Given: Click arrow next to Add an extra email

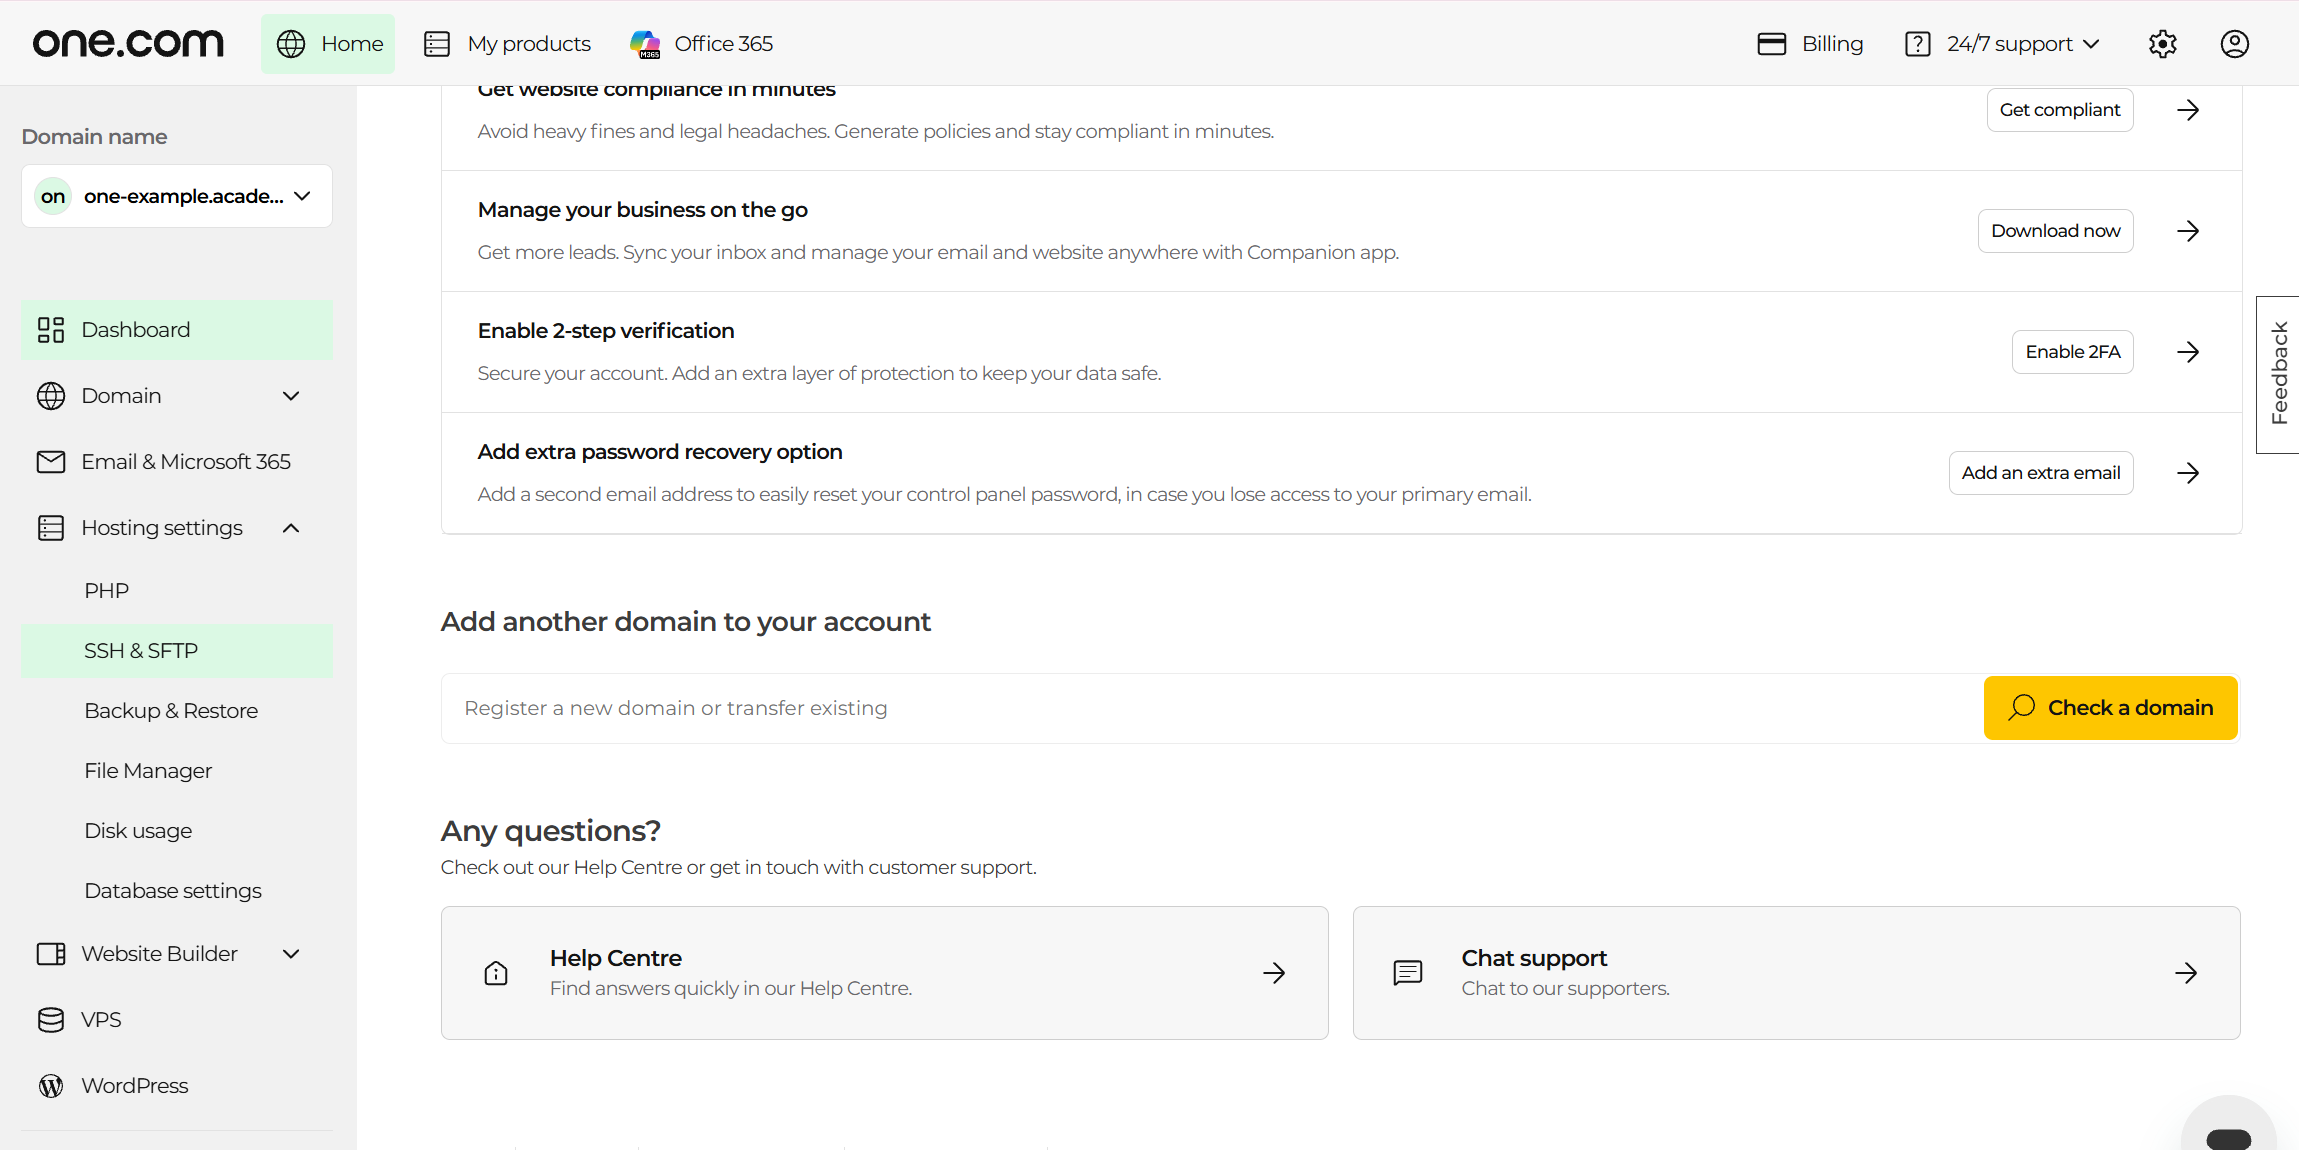Looking at the screenshot, I should 2188,473.
